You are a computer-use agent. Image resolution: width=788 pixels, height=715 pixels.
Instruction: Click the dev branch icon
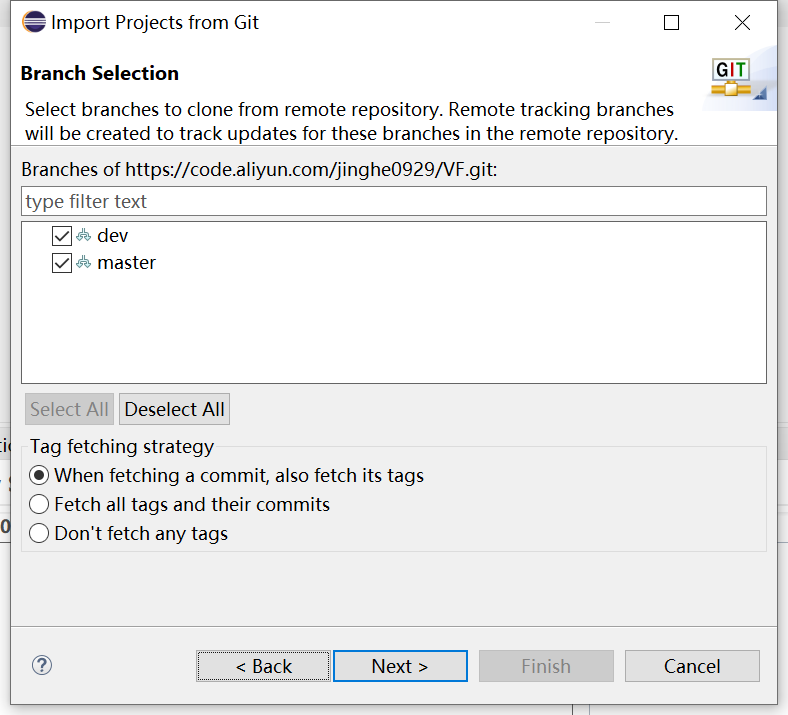[84, 236]
